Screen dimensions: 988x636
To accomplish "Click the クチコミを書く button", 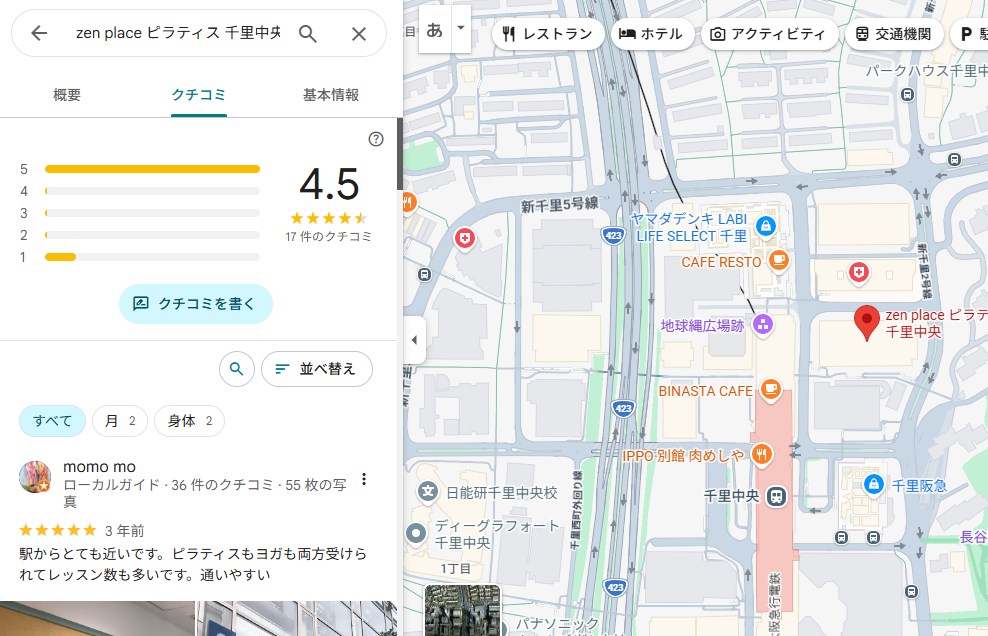I will point(196,303).
